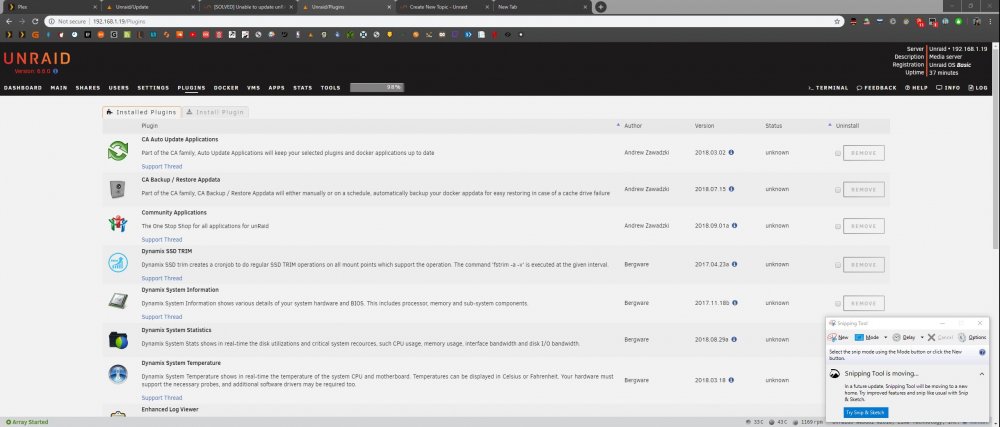Click the info icon beside Unraid version 6.6.0

tap(55, 71)
